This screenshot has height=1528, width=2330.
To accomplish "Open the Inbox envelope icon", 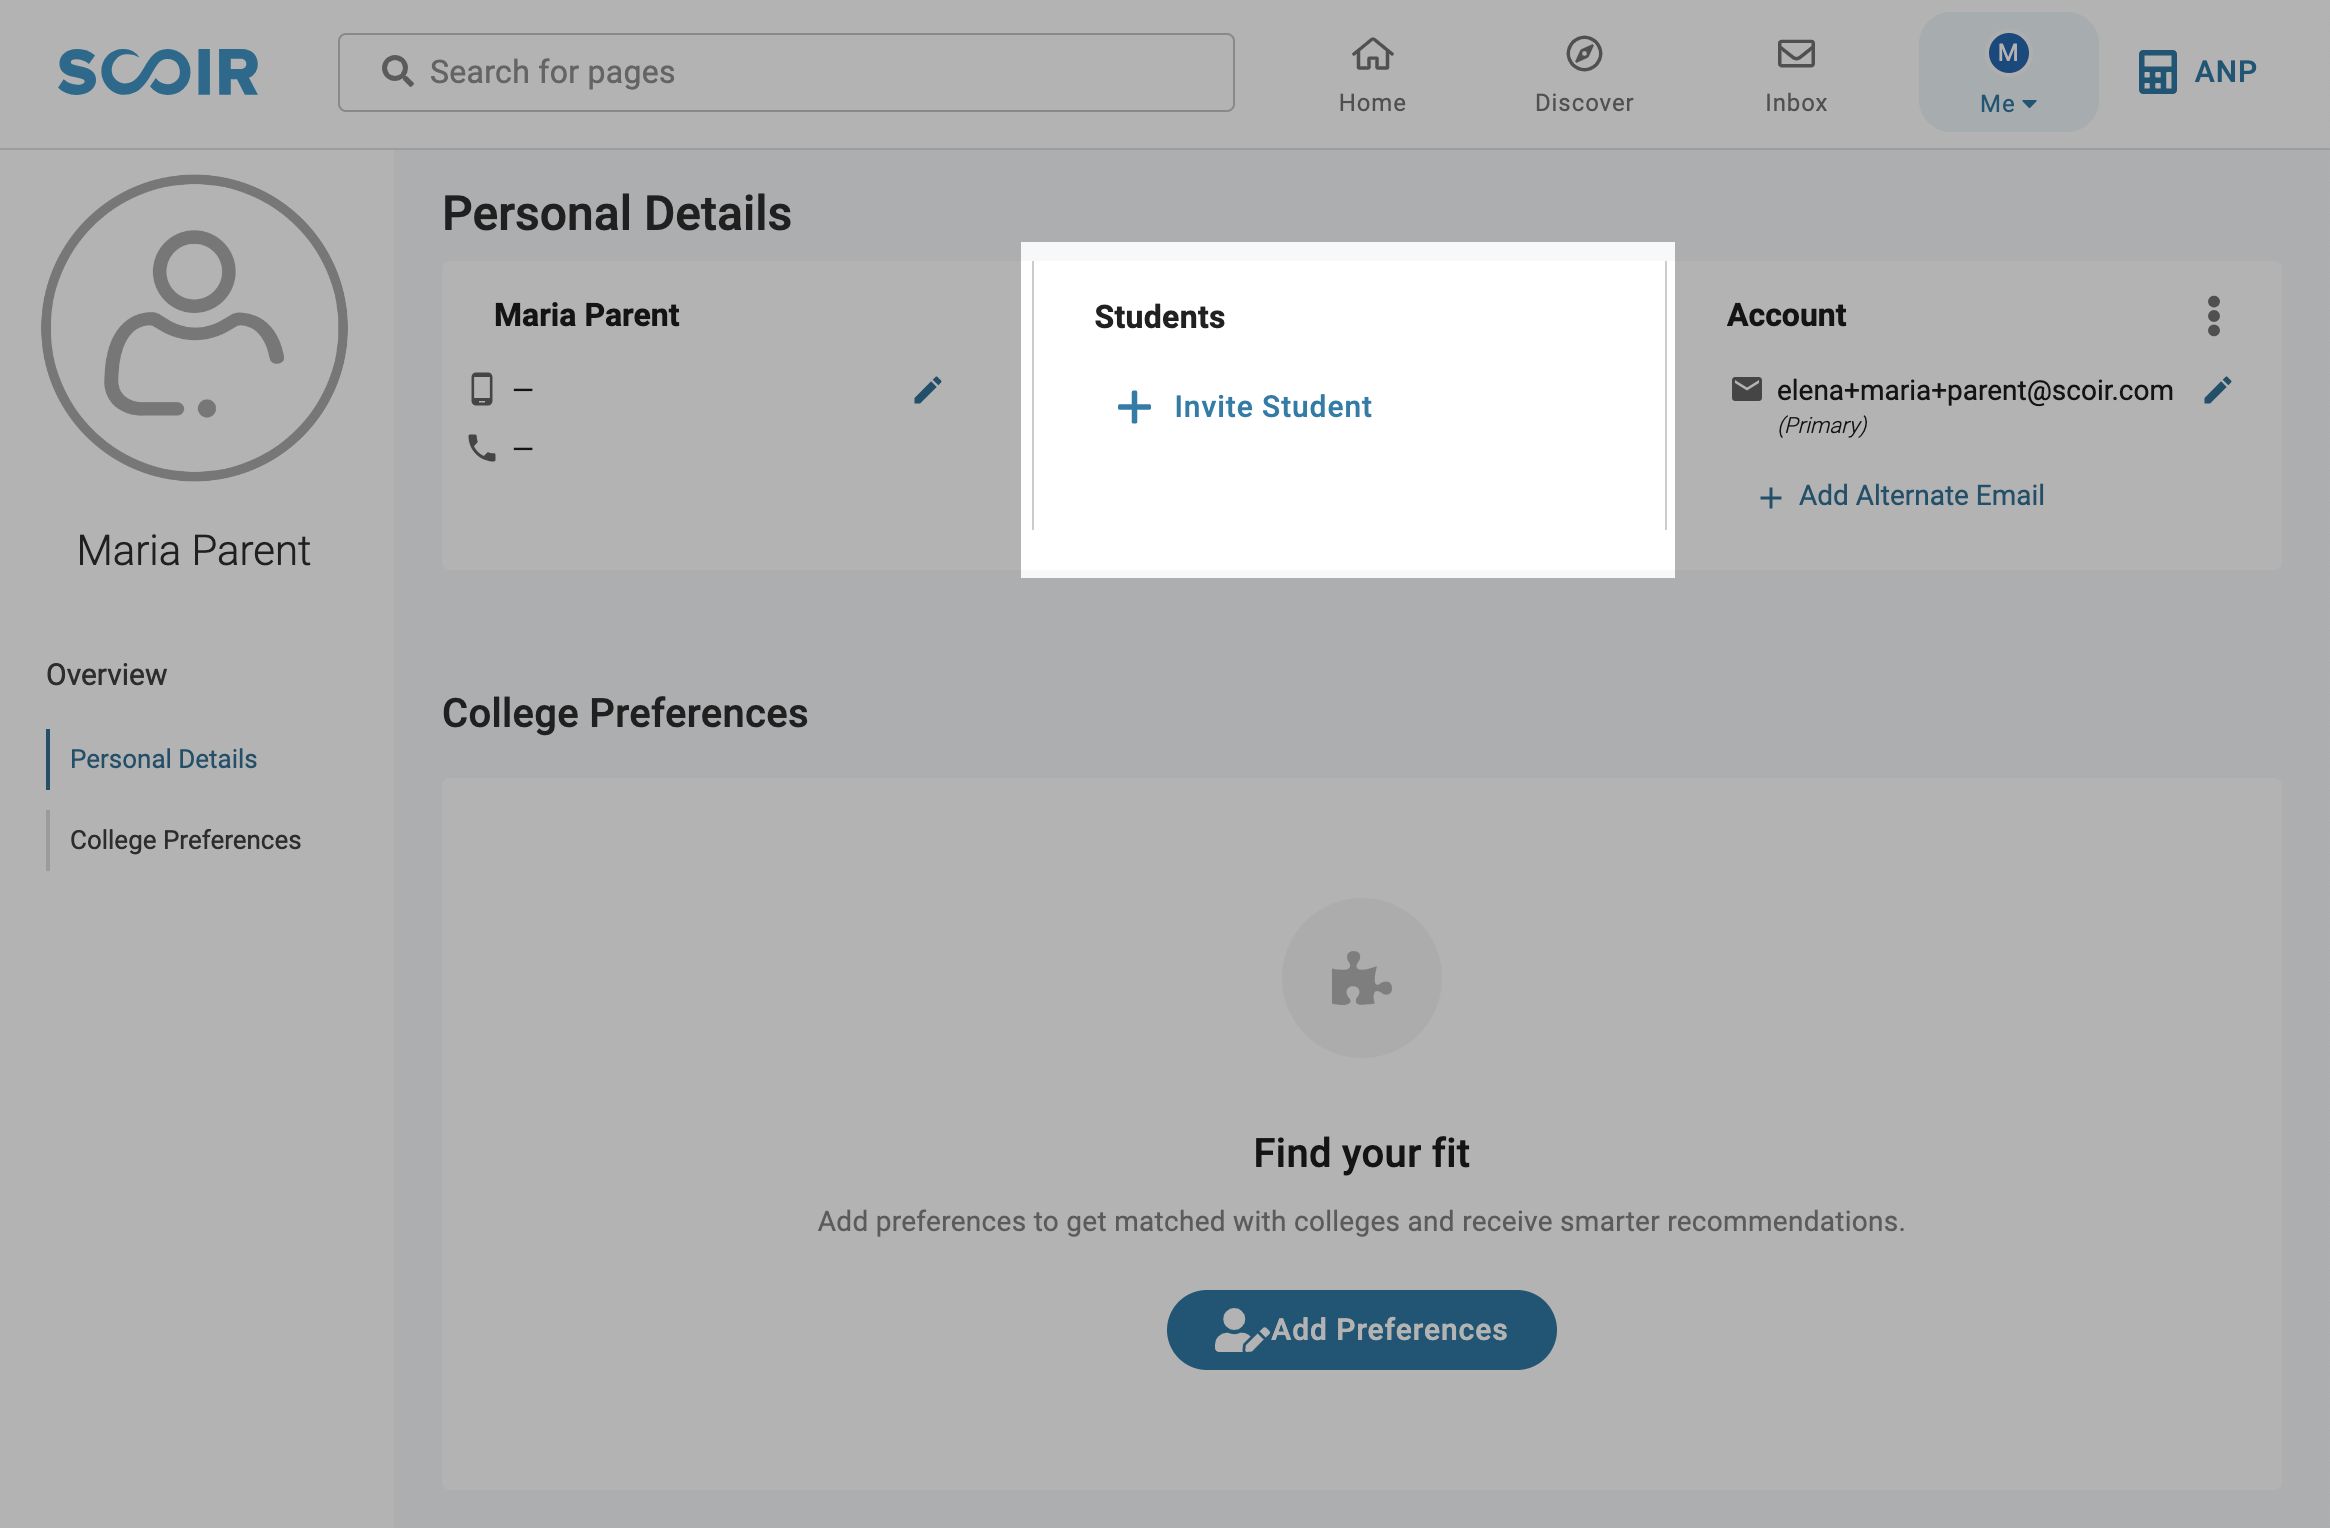I will click(x=1796, y=54).
